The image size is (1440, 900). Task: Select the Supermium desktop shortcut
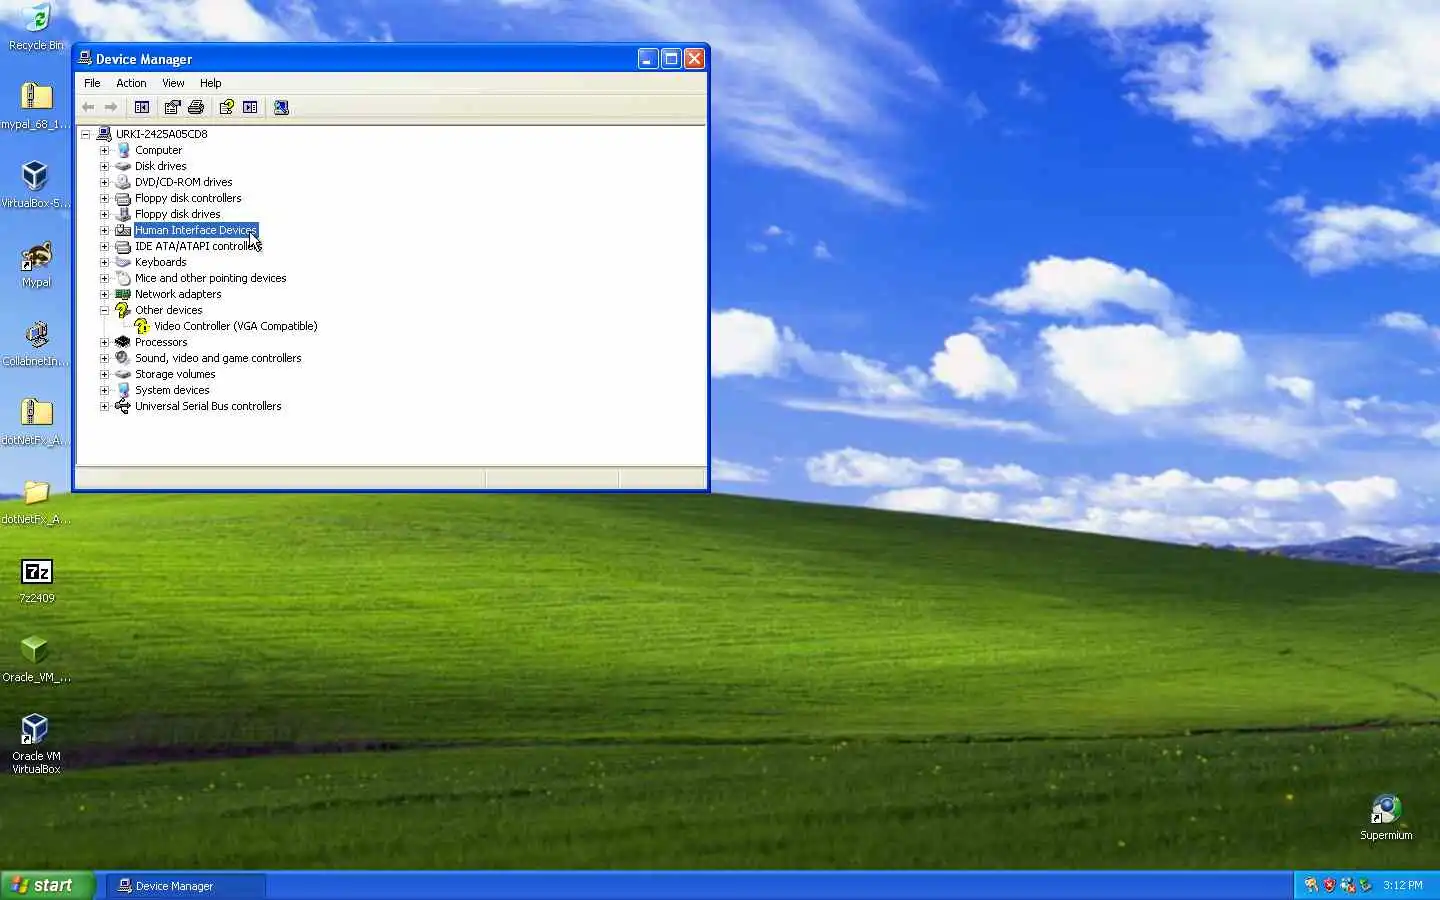point(1386,809)
